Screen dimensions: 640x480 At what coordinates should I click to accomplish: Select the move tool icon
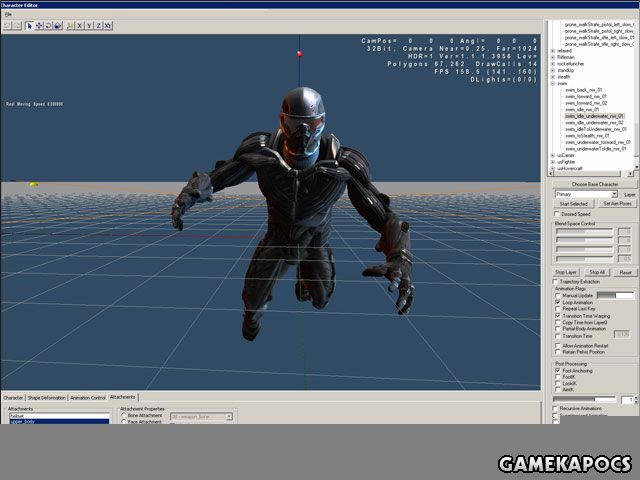coord(39,26)
